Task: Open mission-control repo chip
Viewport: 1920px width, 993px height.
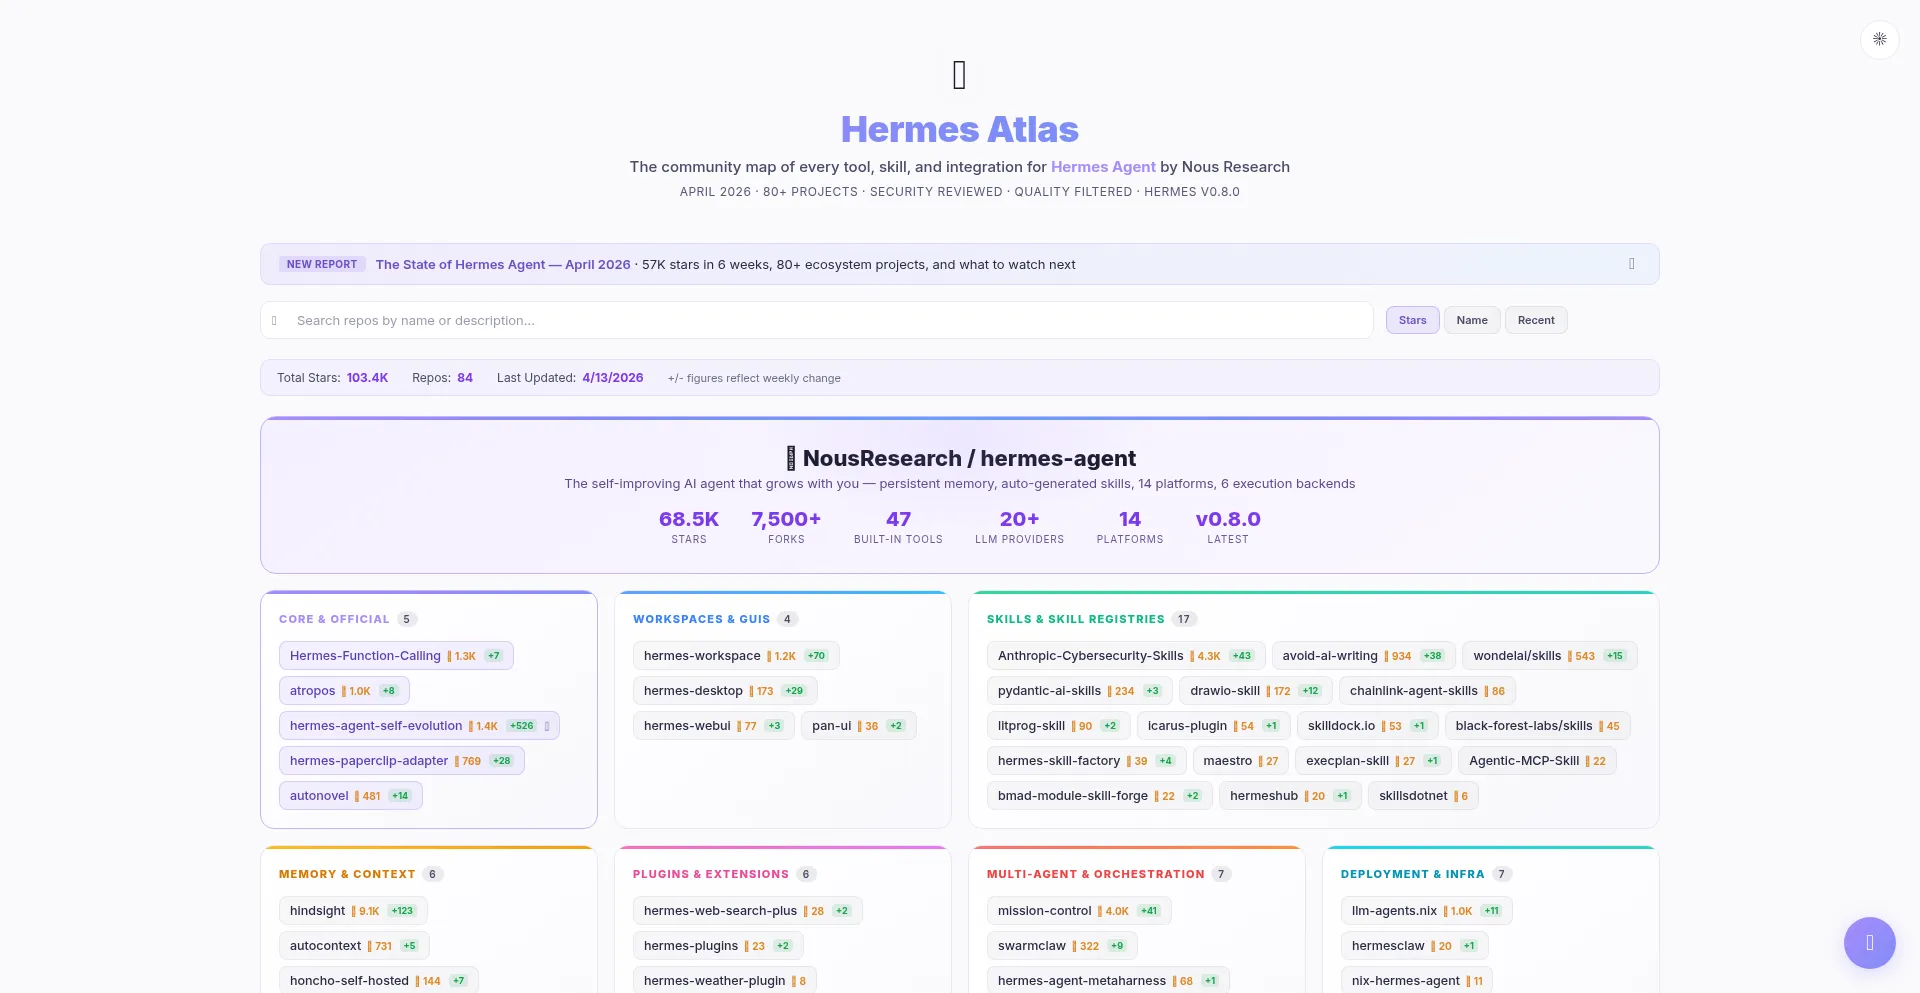Action: point(1079,911)
